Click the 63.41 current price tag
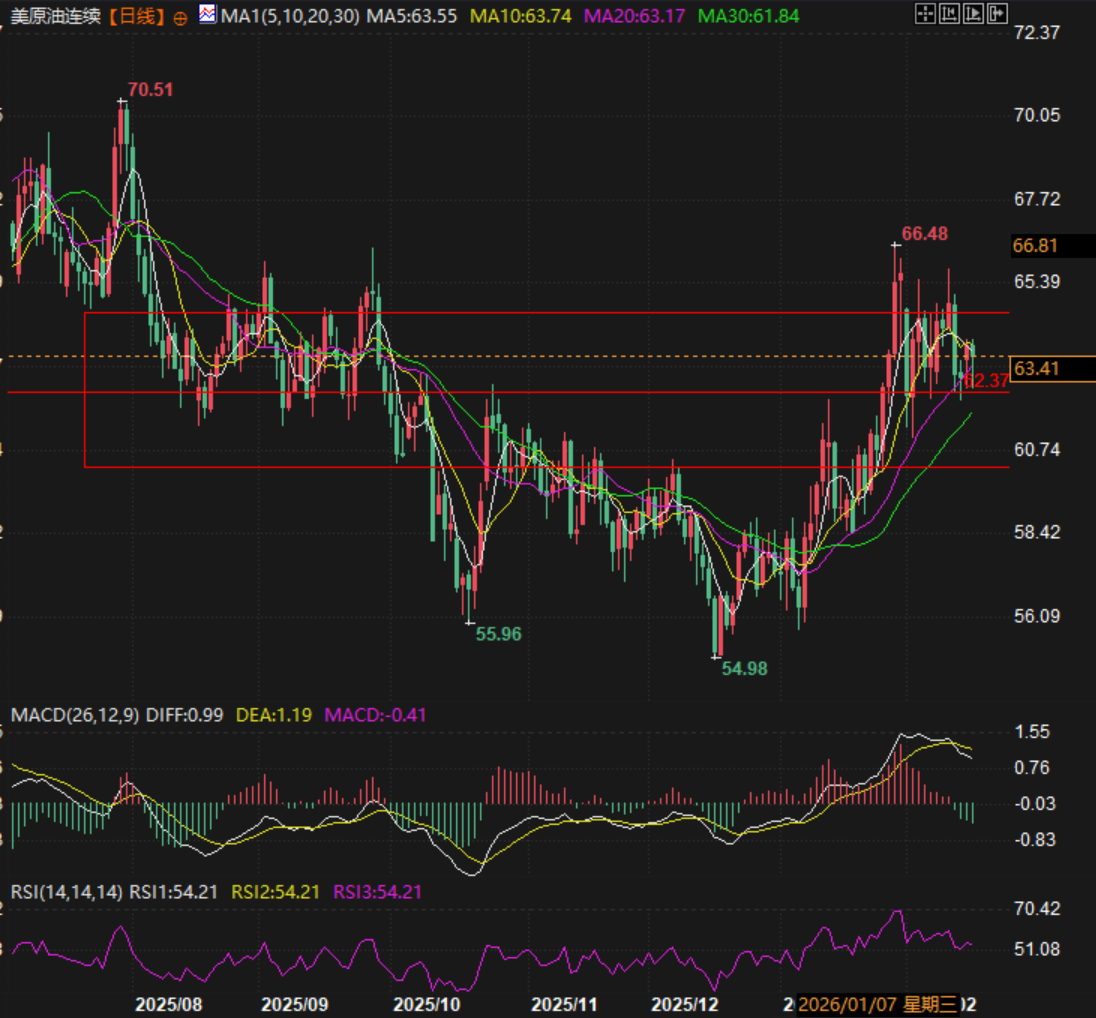Image resolution: width=1096 pixels, height=1018 pixels. point(1036,369)
